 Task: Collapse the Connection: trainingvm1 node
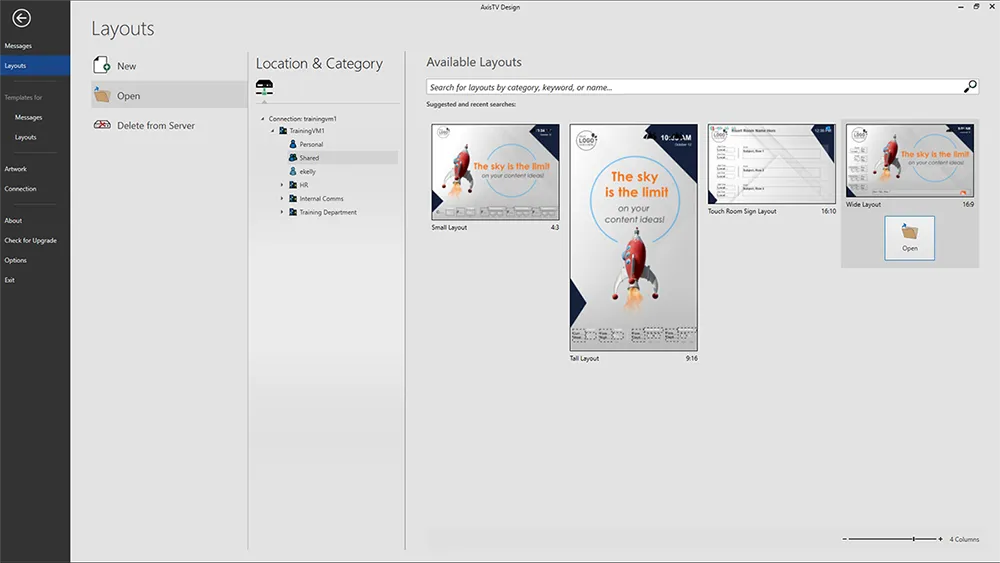[262, 119]
